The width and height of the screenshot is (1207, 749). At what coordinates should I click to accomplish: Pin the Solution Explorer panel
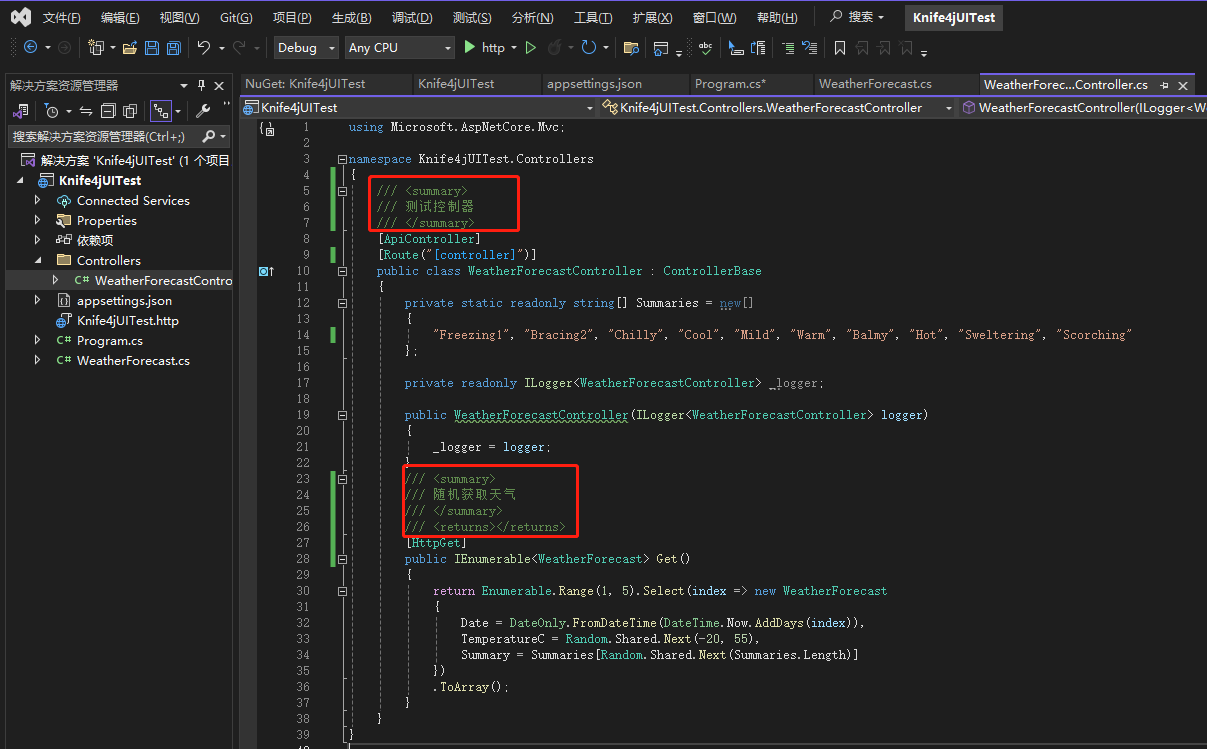click(202, 85)
